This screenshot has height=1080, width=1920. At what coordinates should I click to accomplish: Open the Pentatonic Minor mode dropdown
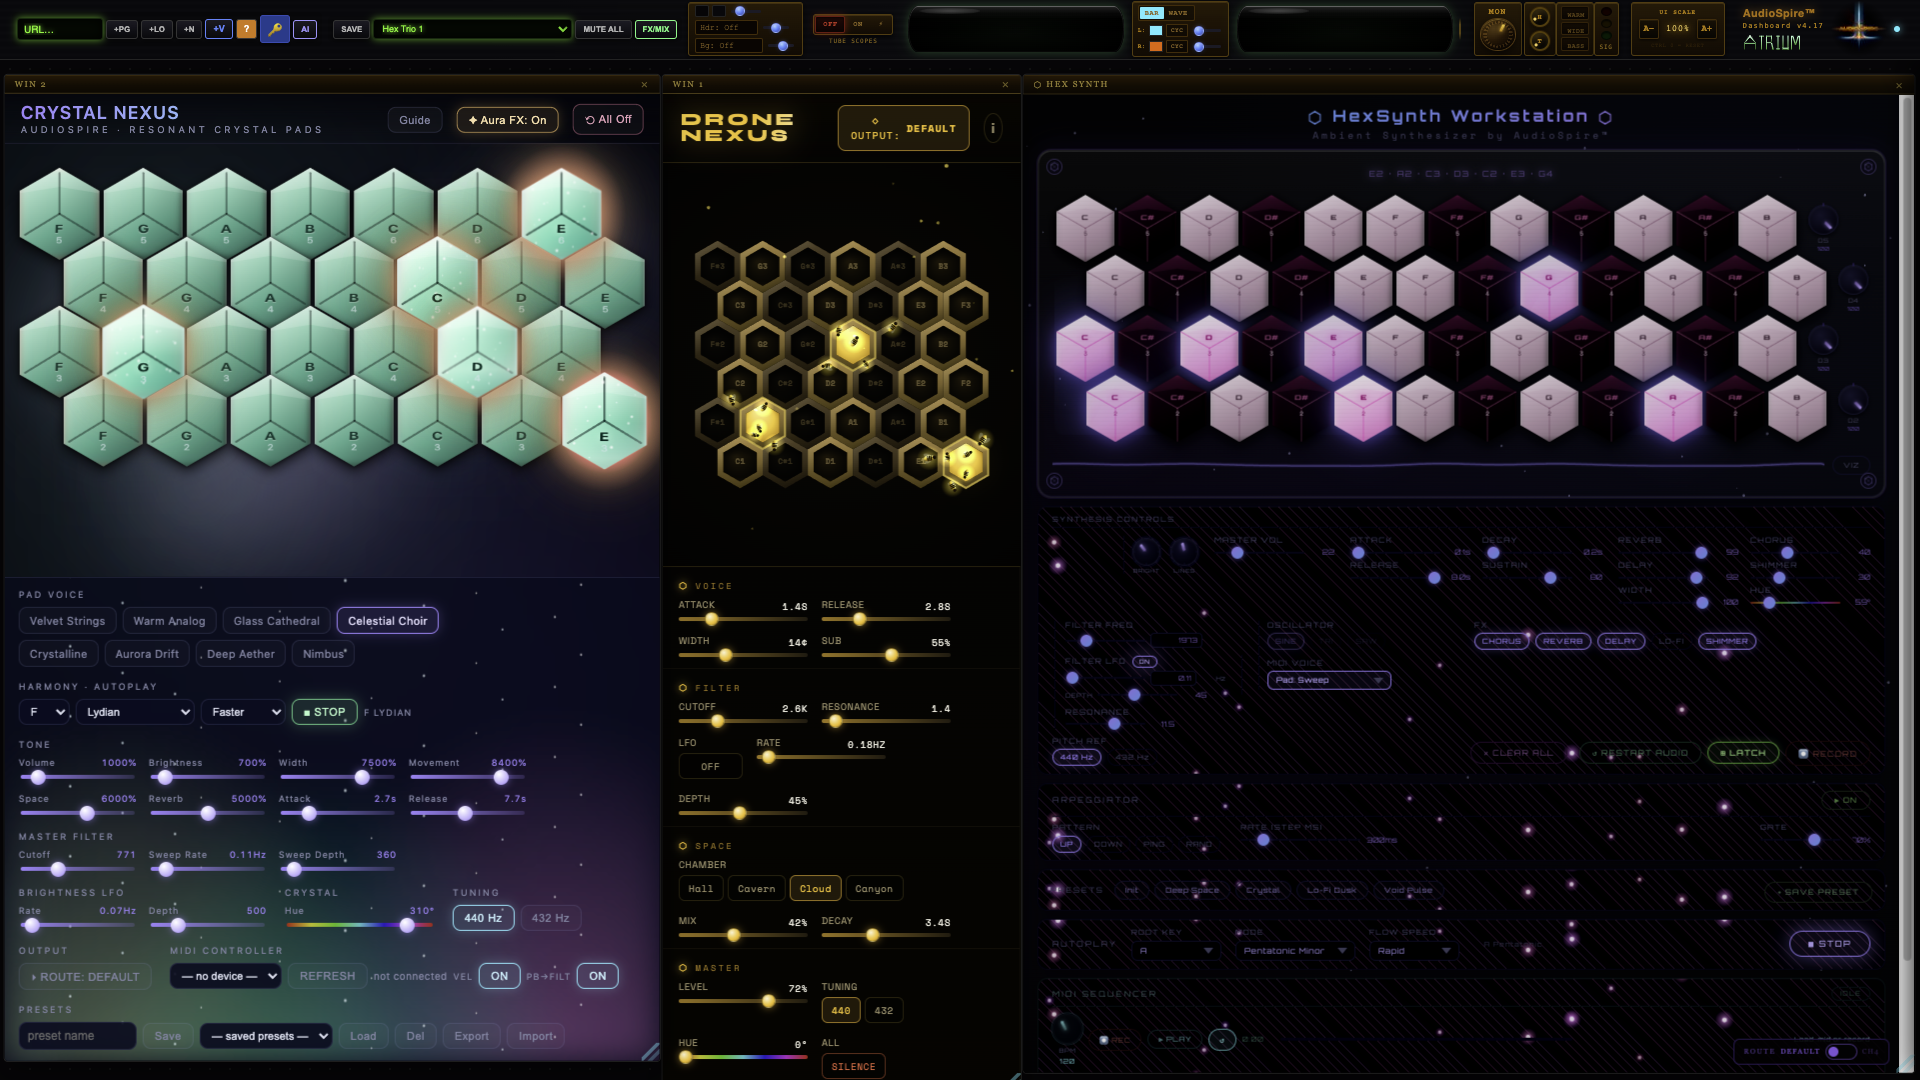pos(1293,951)
